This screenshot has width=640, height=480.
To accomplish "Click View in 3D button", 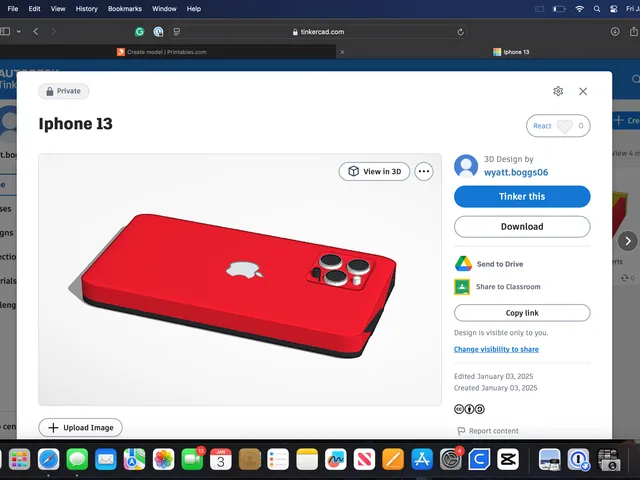I will point(374,171).
